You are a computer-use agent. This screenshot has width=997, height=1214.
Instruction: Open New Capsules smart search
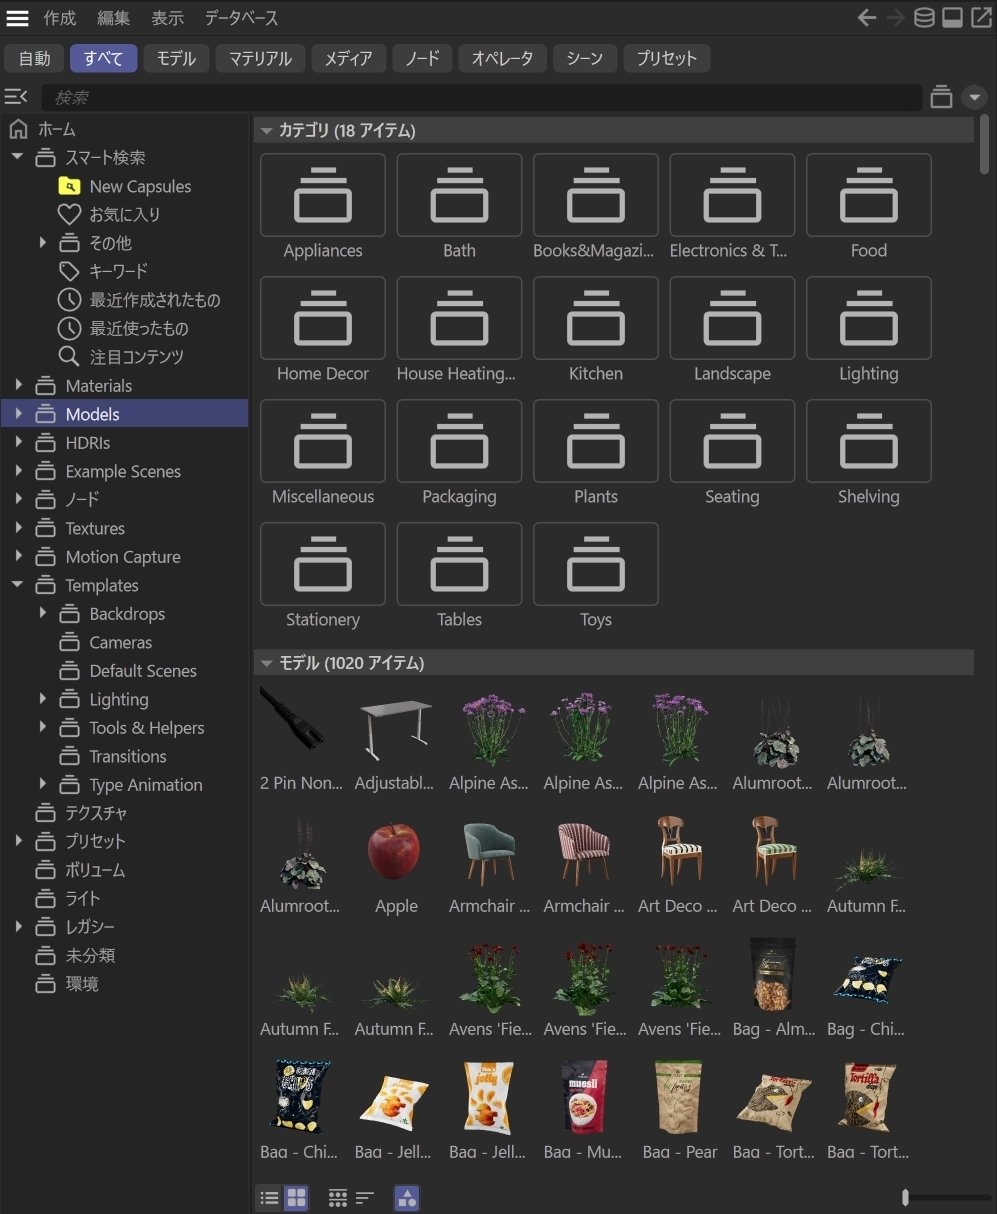(x=140, y=186)
